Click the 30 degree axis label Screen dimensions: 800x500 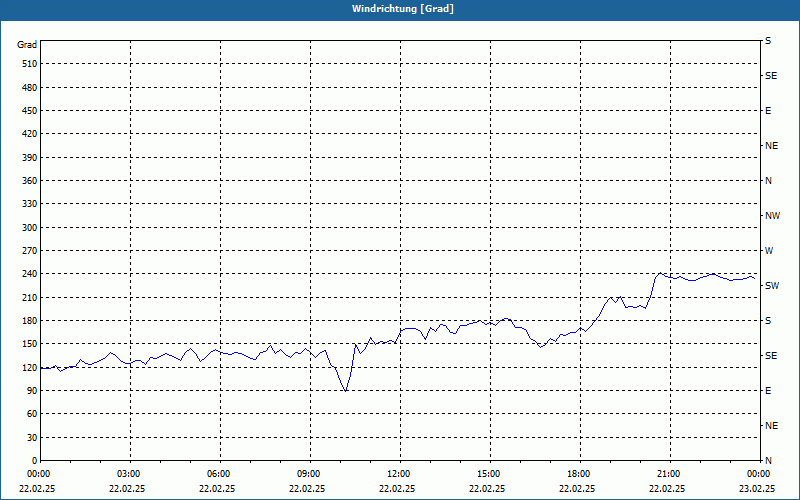(32, 437)
